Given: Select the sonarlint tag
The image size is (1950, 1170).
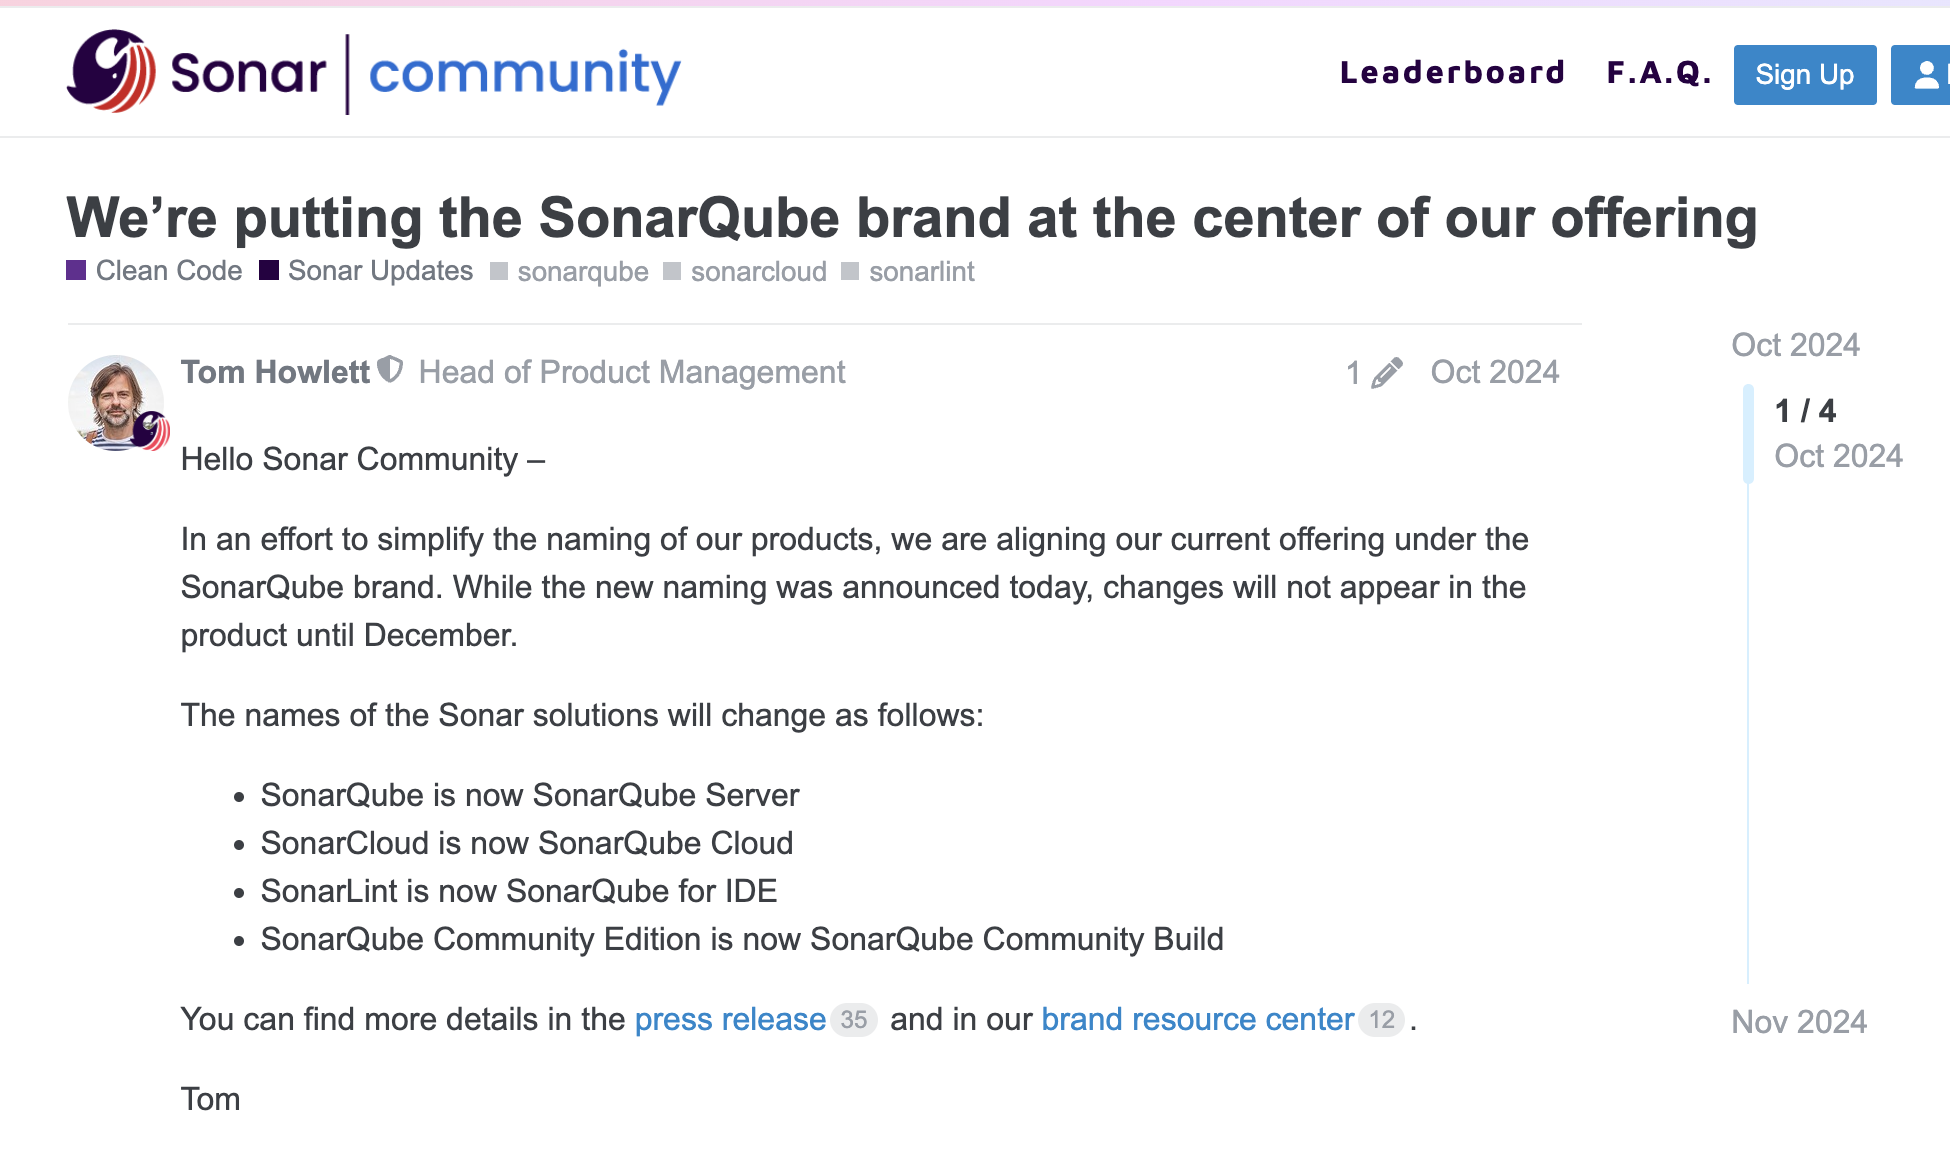Looking at the screenshot, I should coord(921,272).
